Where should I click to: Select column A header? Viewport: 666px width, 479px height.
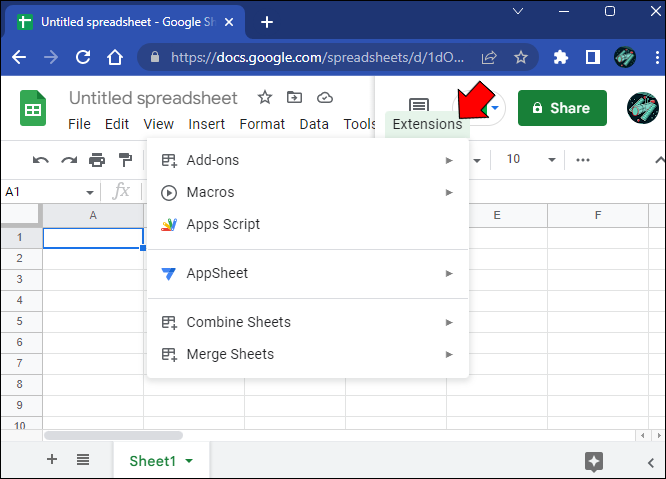click(93, 215)
